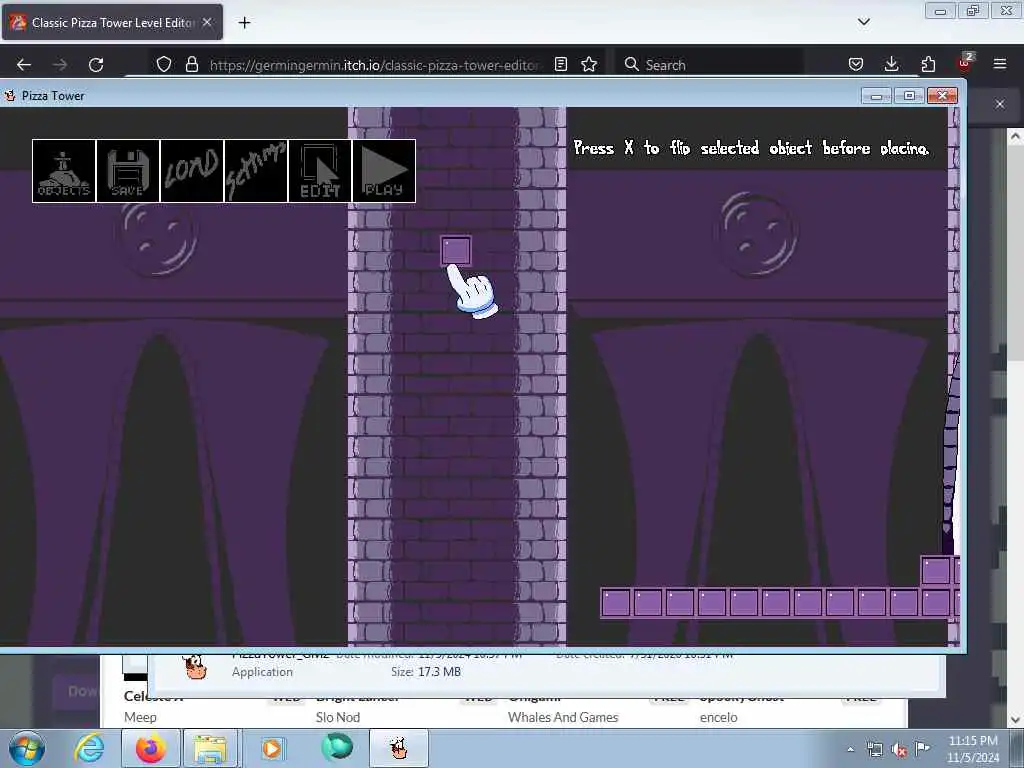1024x768 pixels.
Task: Toggle reader view in address bar
Action: (560, 64)
